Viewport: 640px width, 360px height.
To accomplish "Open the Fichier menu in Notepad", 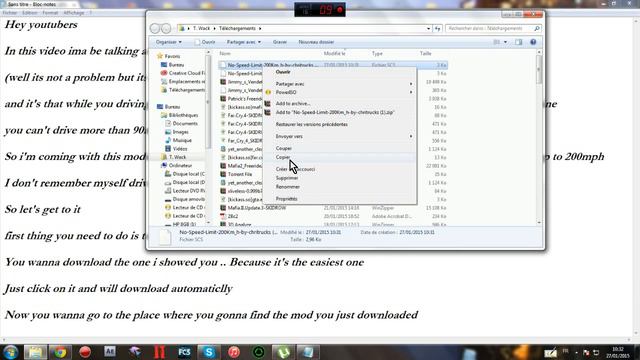I will 10,13.
